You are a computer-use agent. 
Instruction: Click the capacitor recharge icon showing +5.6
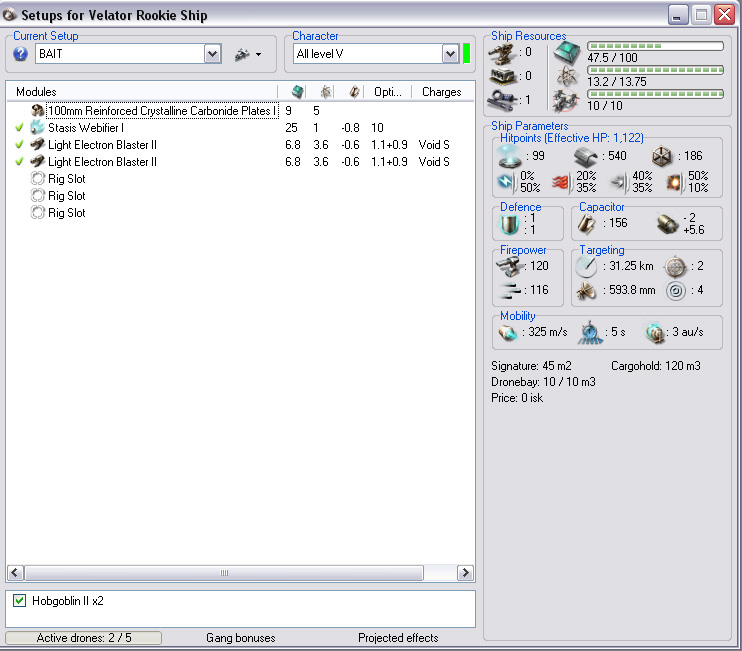point(668,224)
